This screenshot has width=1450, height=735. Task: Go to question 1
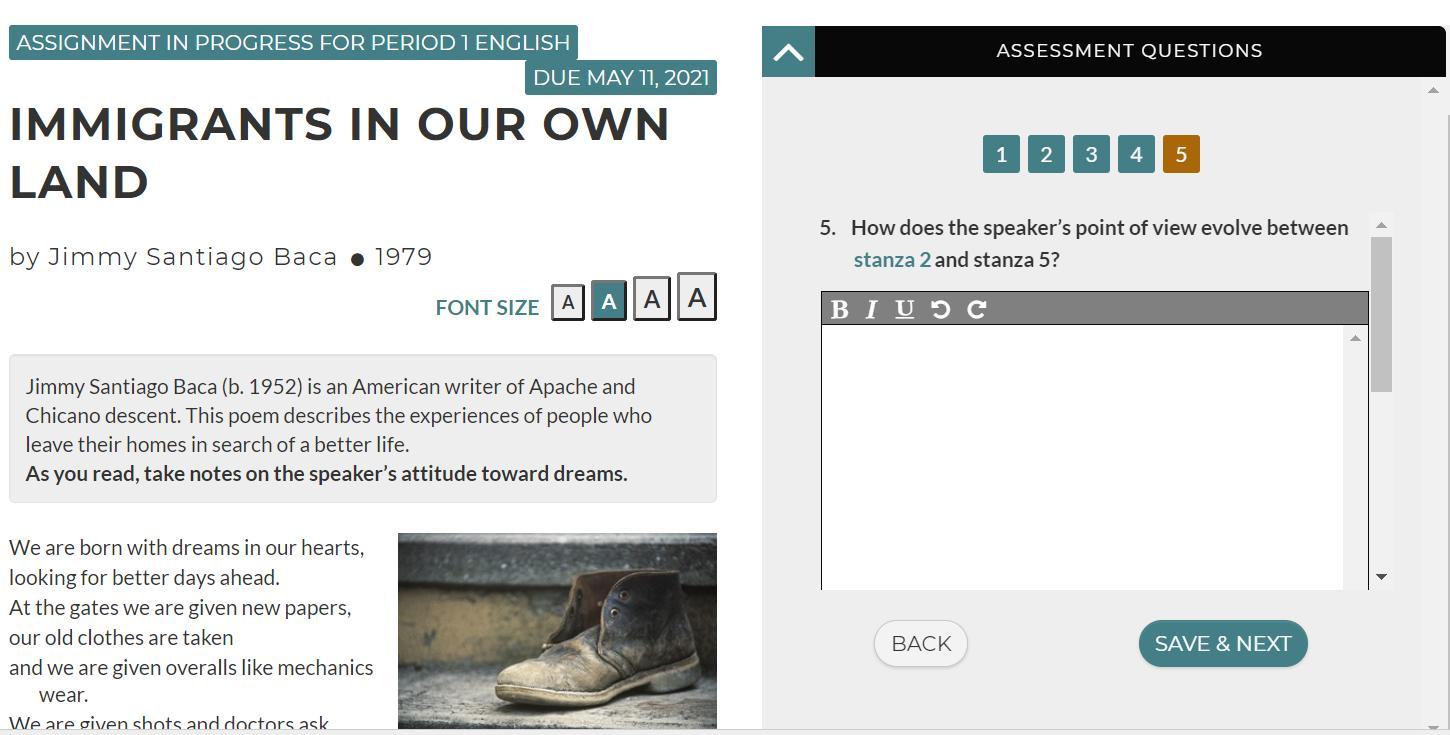[x=1001, y=154]
